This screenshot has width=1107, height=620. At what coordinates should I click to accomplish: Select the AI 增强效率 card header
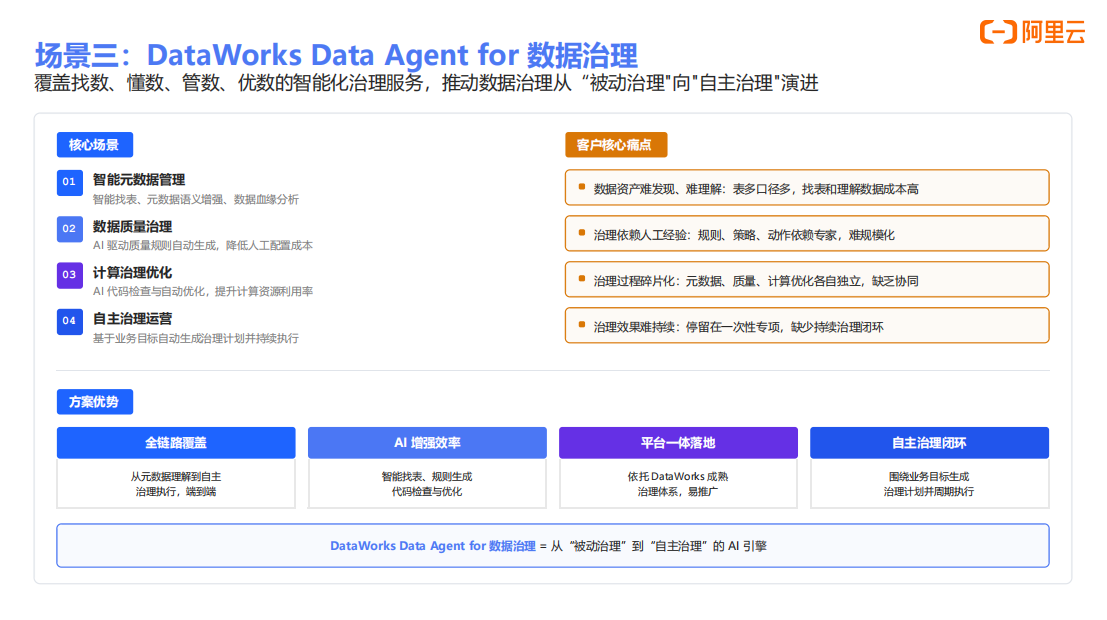(427, 443)
